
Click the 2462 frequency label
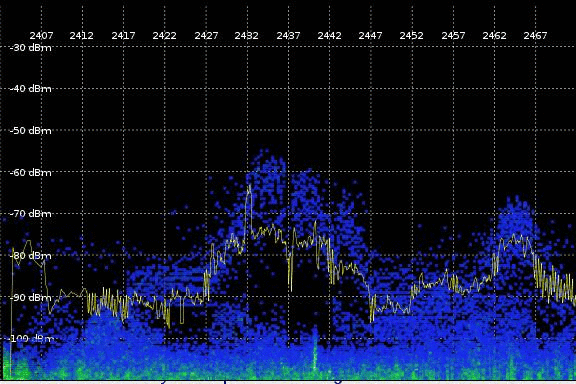click(494, 36)
